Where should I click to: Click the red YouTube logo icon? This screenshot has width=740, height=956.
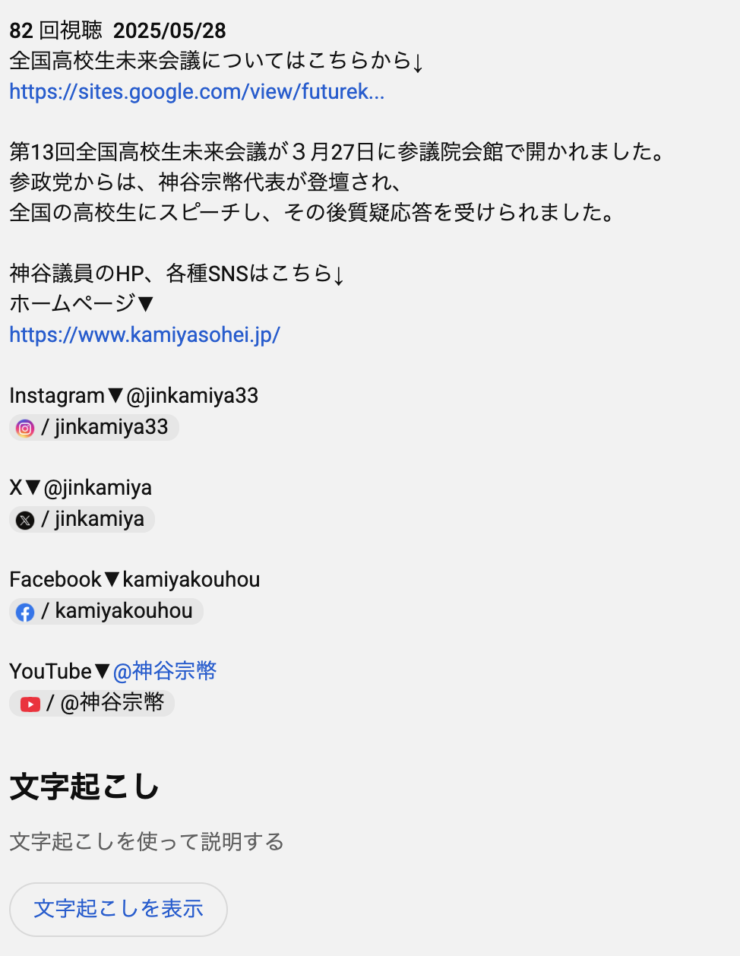click(x=30, y=704)
